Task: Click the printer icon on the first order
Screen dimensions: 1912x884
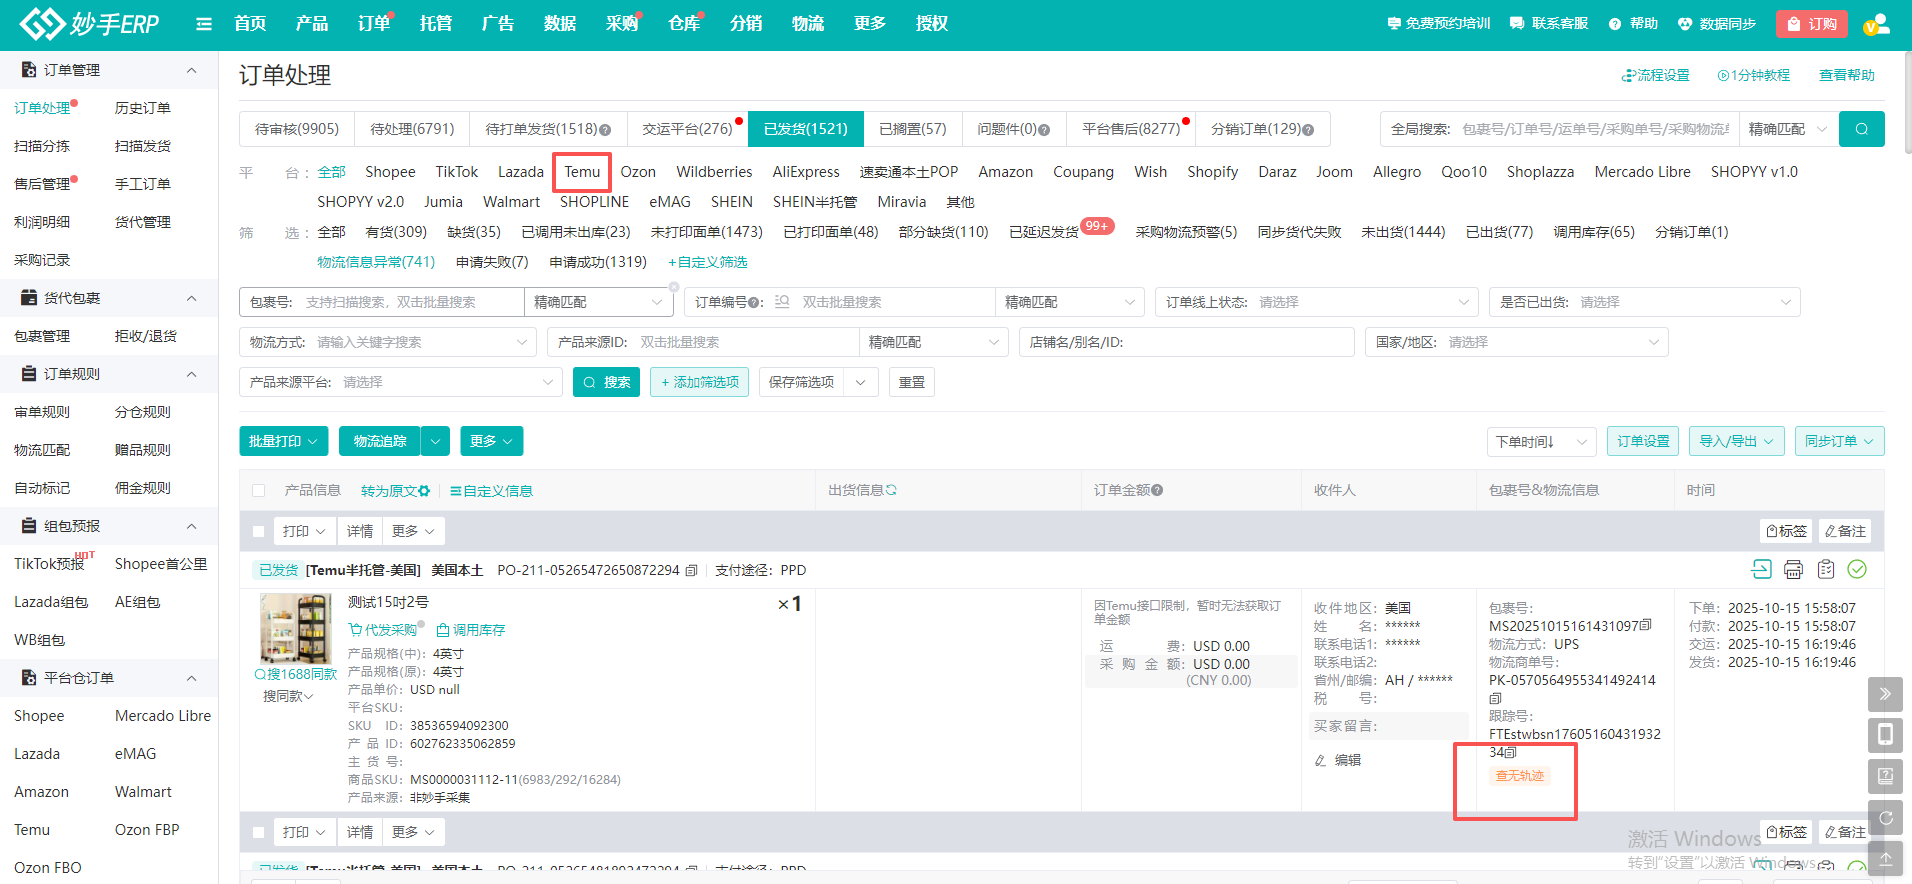Action: coord(1793,570)
